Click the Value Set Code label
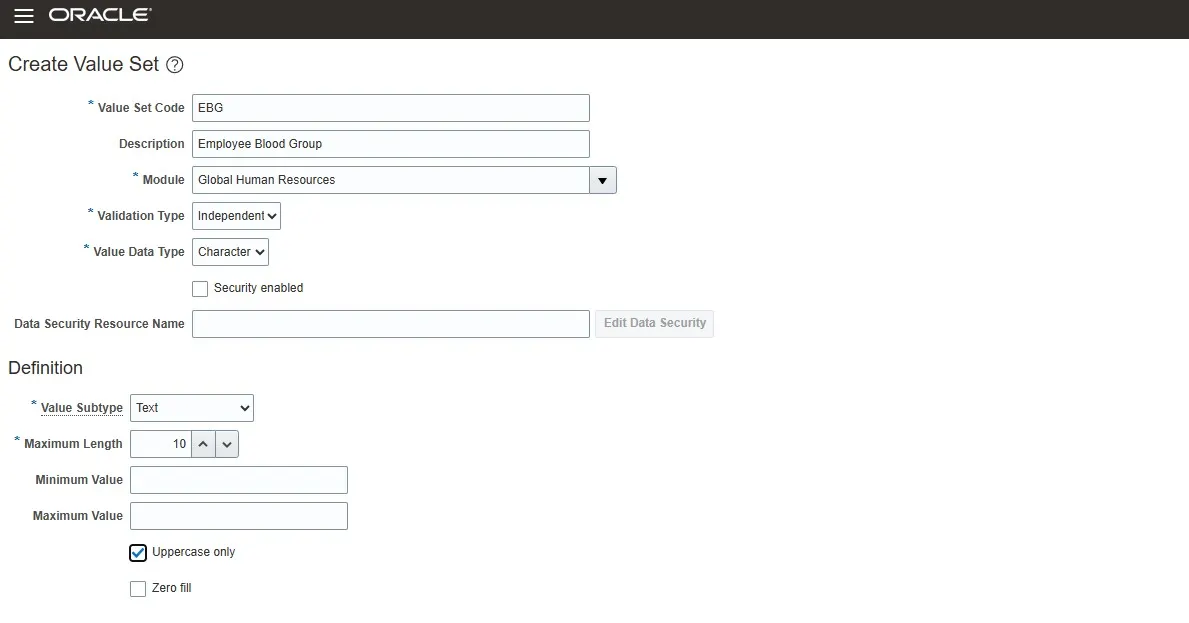The width and height of the screenshot is (1189, 623). (x=141, y=108)
